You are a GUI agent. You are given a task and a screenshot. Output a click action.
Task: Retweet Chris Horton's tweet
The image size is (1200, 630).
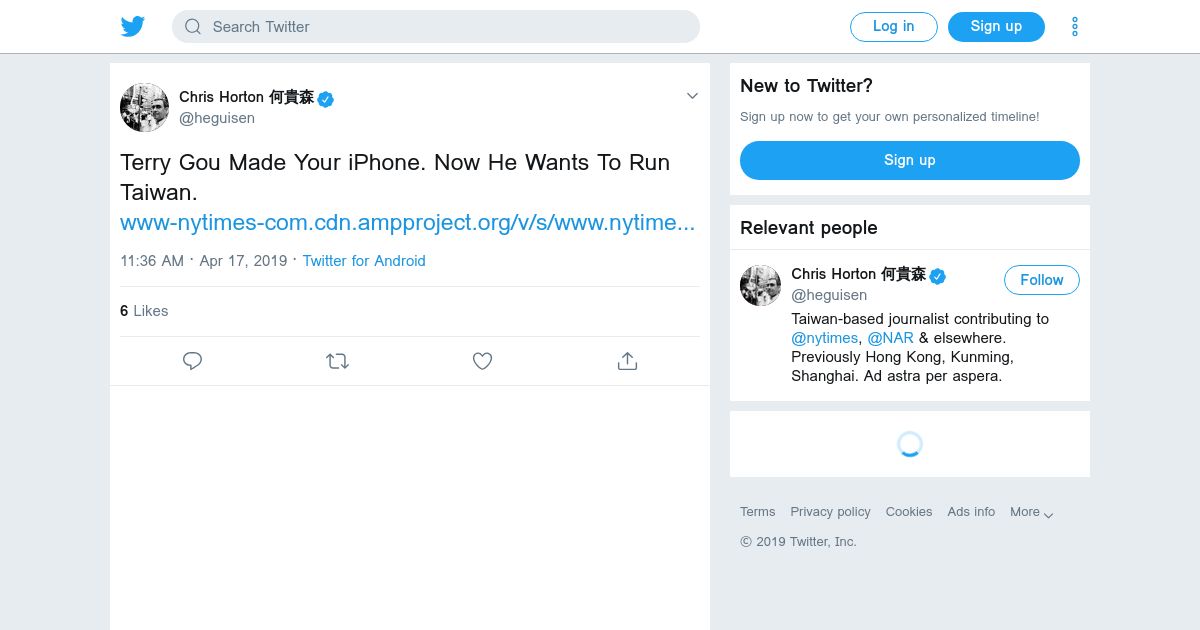[x=337, y=361]
